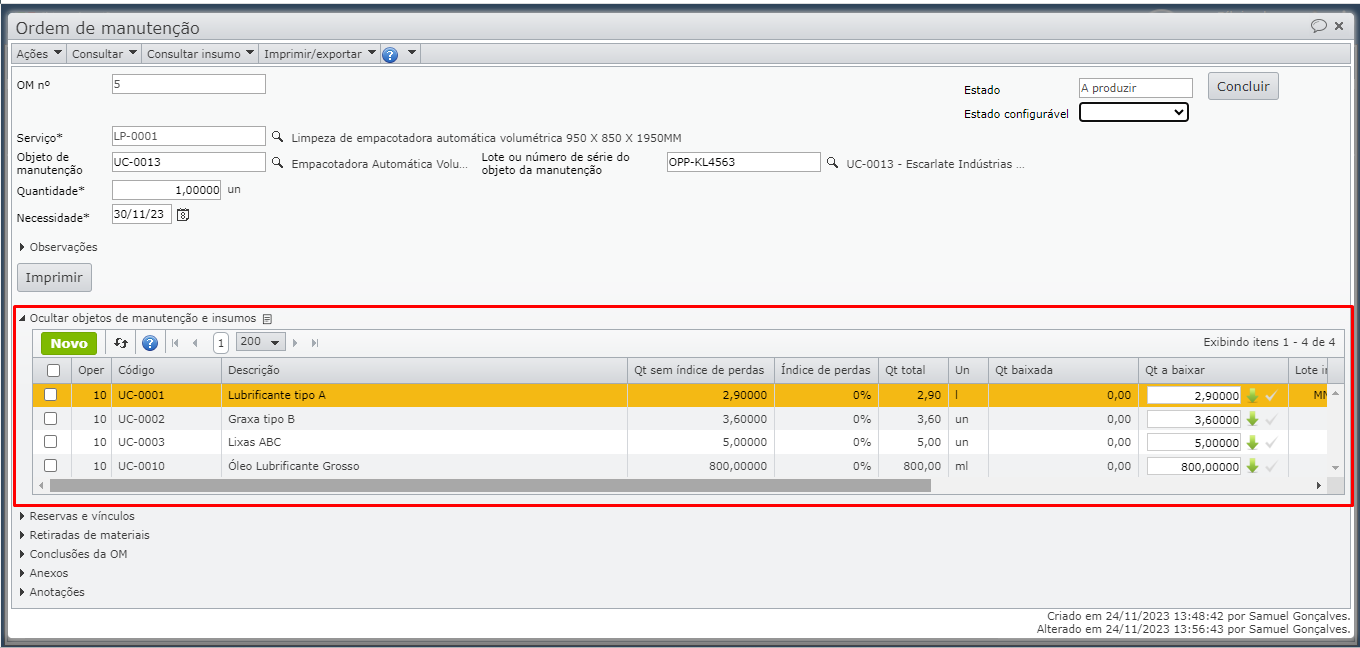
Task: Sort grid by Código column header
Action: point(166,370)
